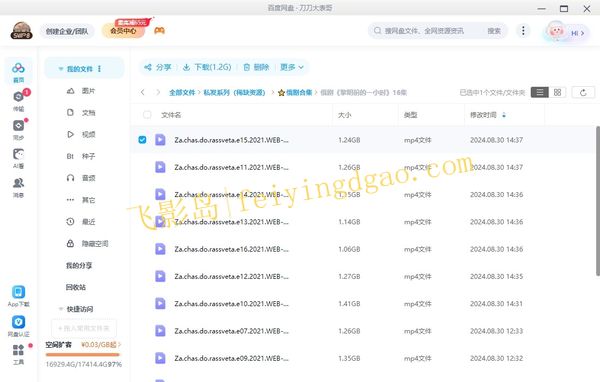Click the 下载(1.2G) download button
Image resolution: width=600 pixels, height=382 pixels.
(207, 67)
